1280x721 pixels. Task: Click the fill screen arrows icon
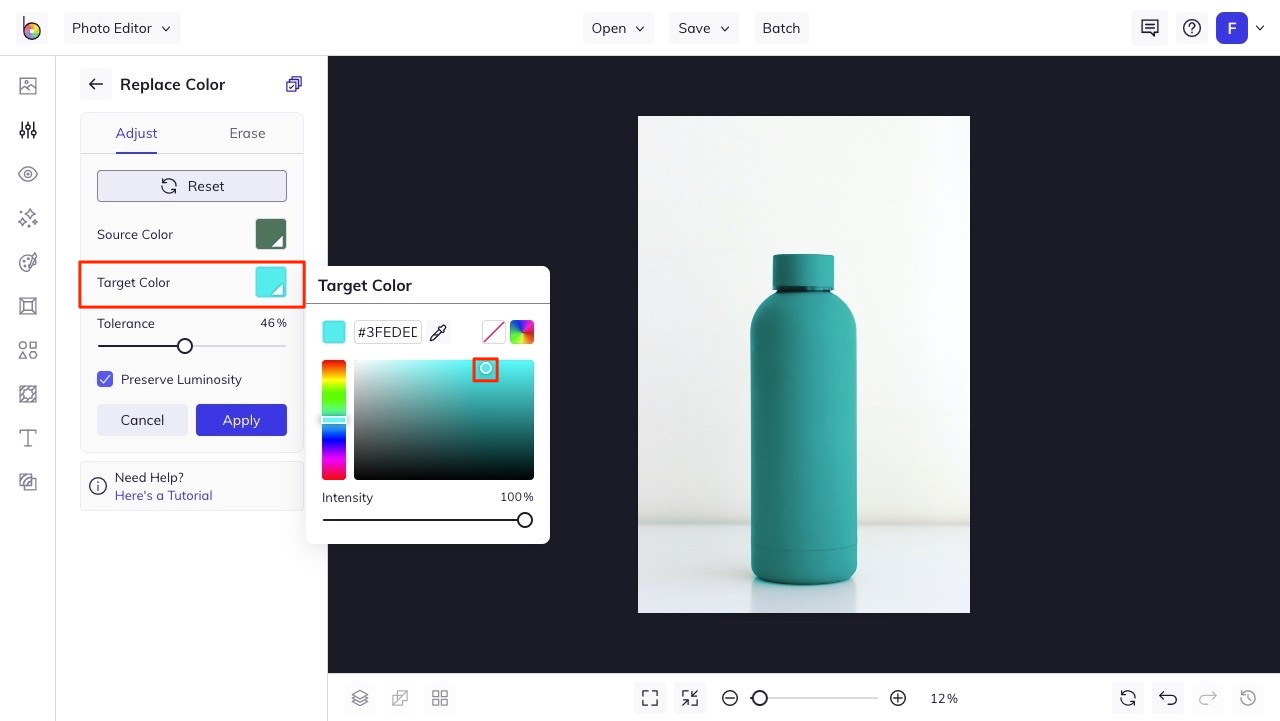point(690,698)
